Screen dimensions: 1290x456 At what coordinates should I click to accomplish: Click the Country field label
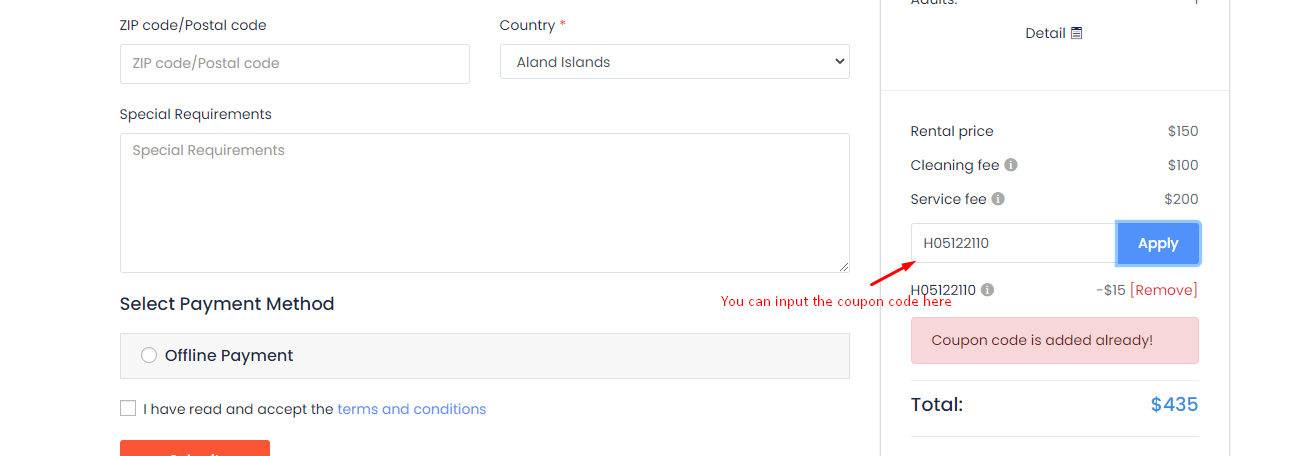tap(527, 25)
